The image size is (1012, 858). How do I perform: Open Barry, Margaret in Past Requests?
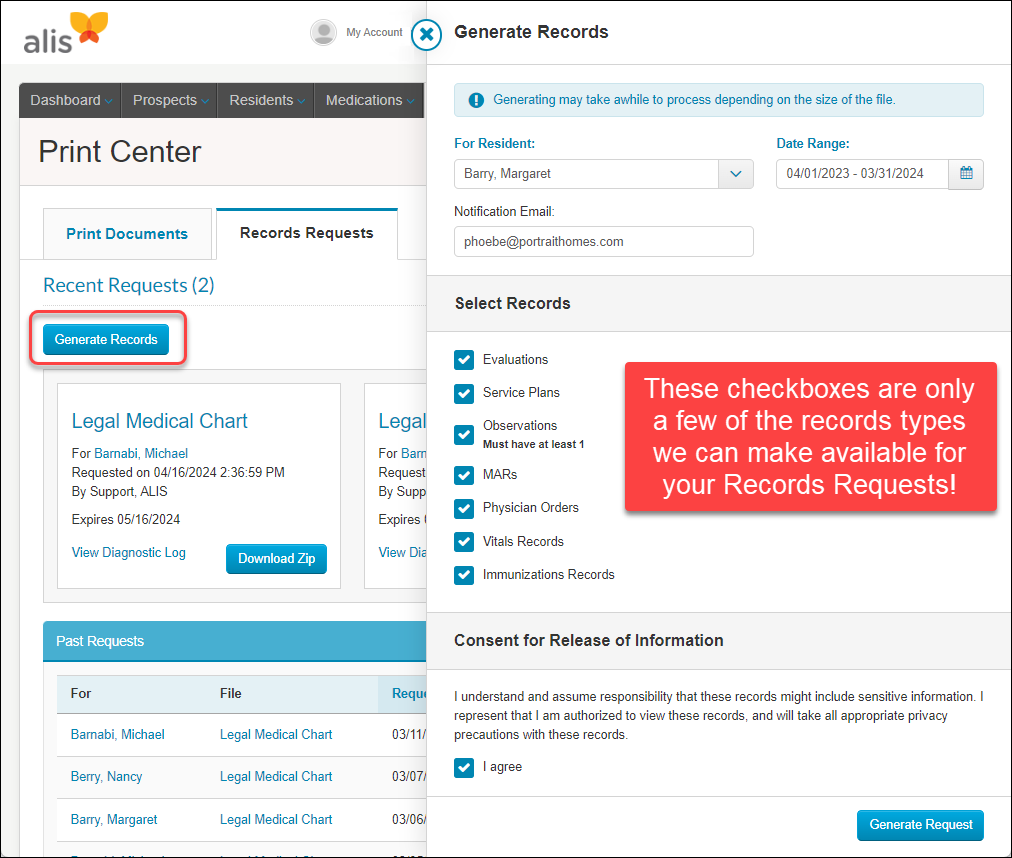[114, 819]
